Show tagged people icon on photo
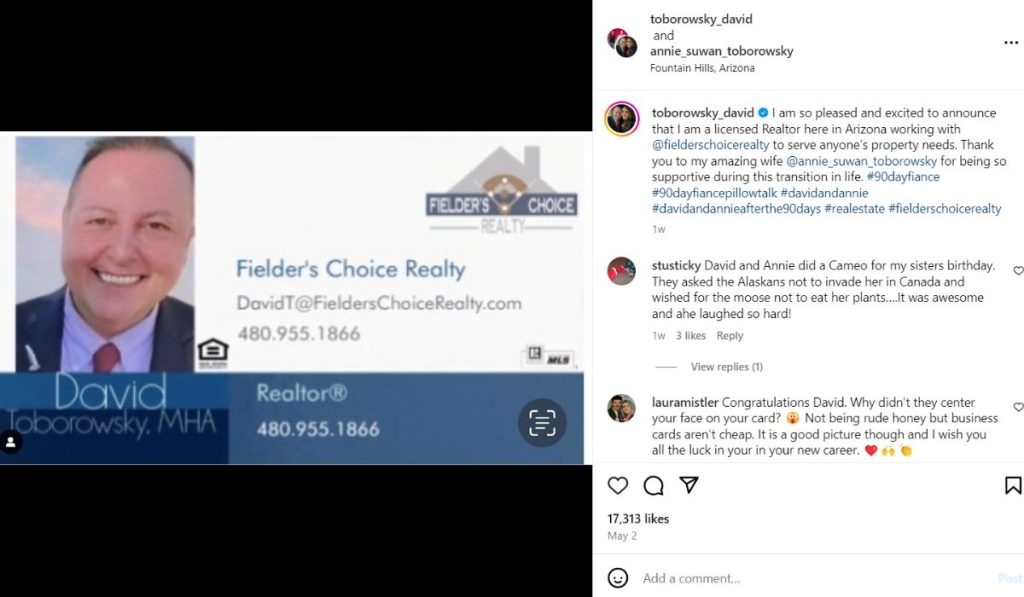 (10, 443)
